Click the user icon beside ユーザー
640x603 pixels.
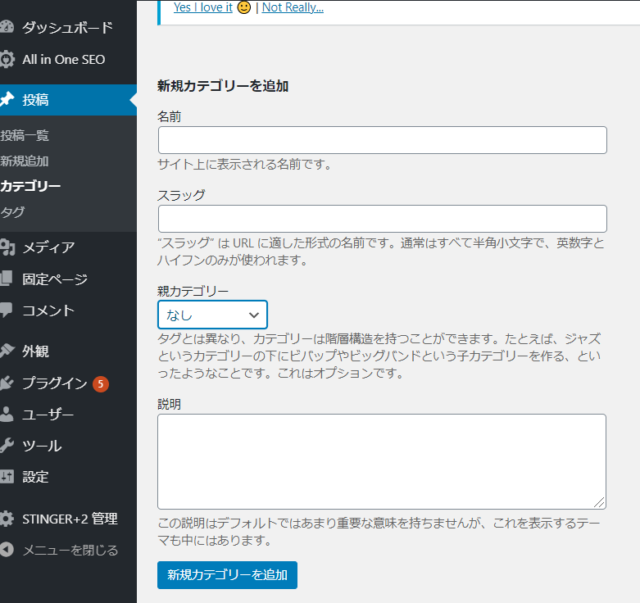tap(7, 414)
